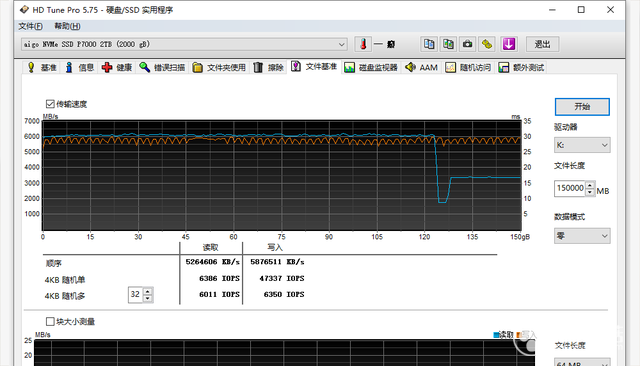
Task: Switch to the AAM tab
Action: click(422, 67)
